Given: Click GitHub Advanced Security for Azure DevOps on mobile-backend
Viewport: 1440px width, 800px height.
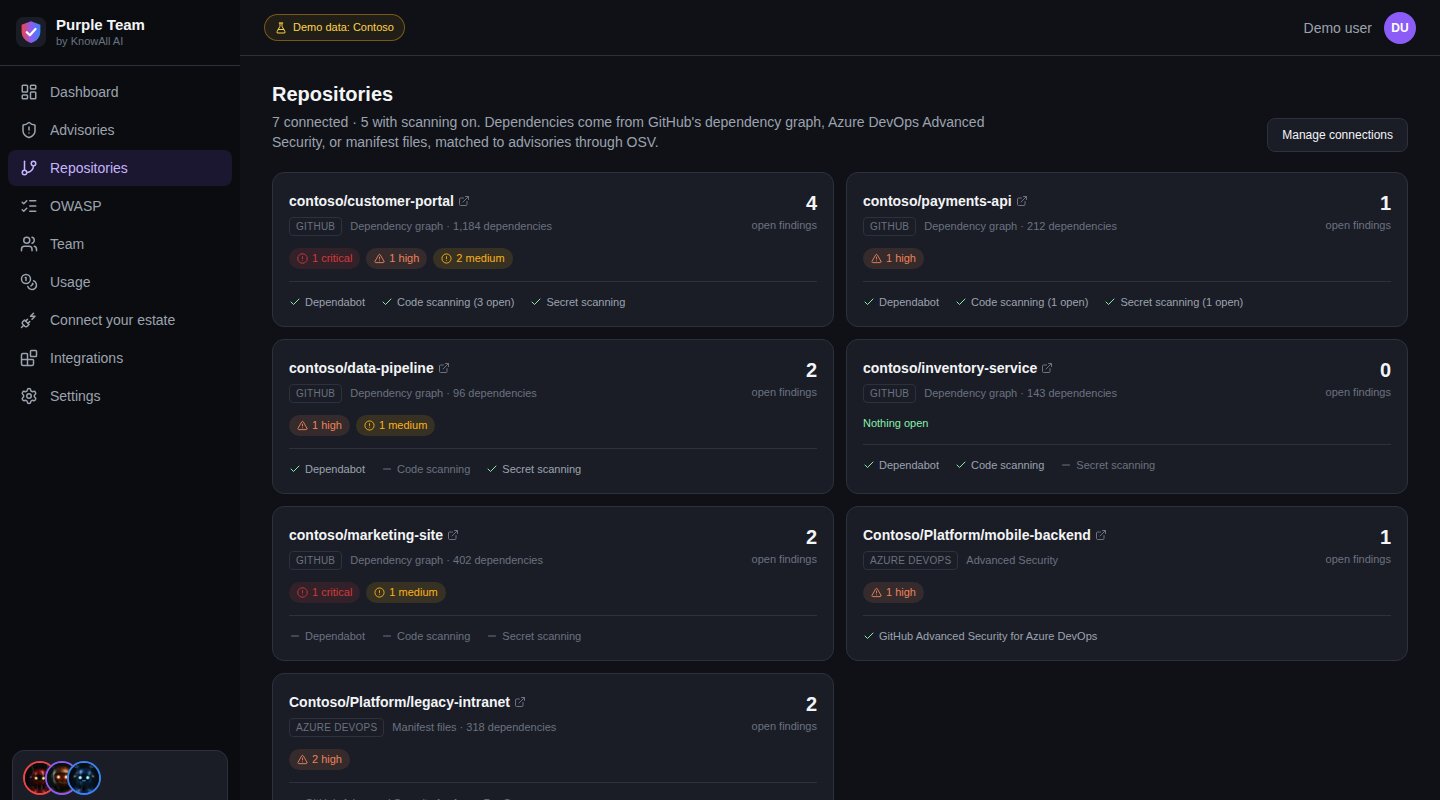Looking at the screenshot, I should pyautogui.click(x=980, y=636).
